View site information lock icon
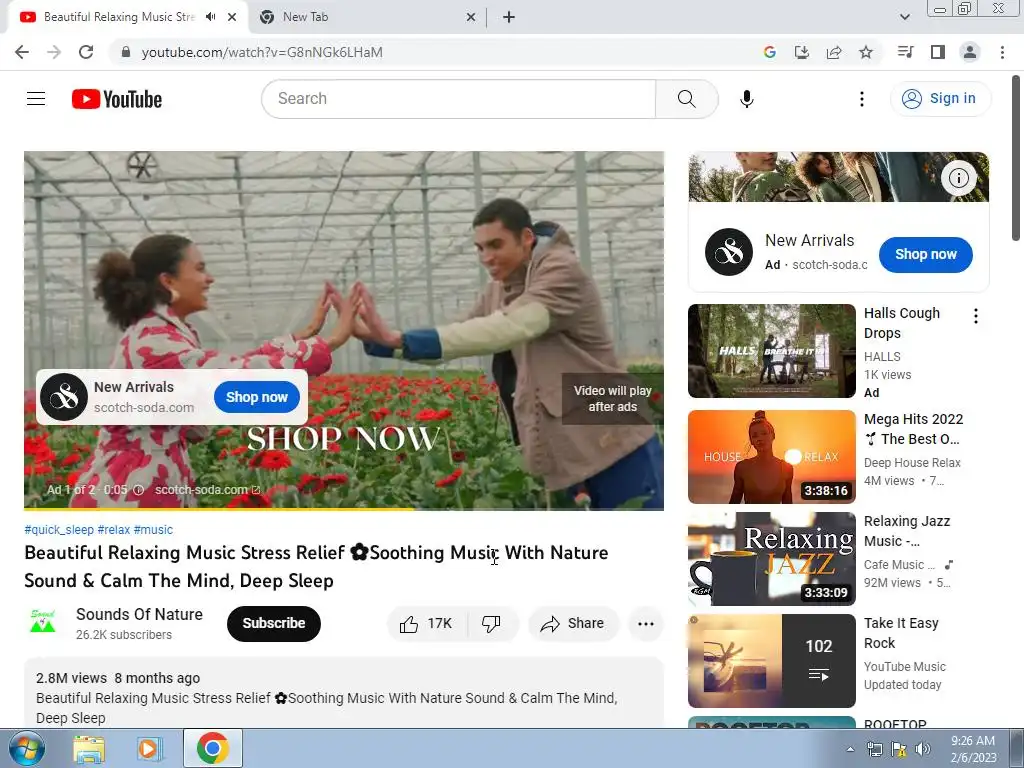 coord(126,52)
